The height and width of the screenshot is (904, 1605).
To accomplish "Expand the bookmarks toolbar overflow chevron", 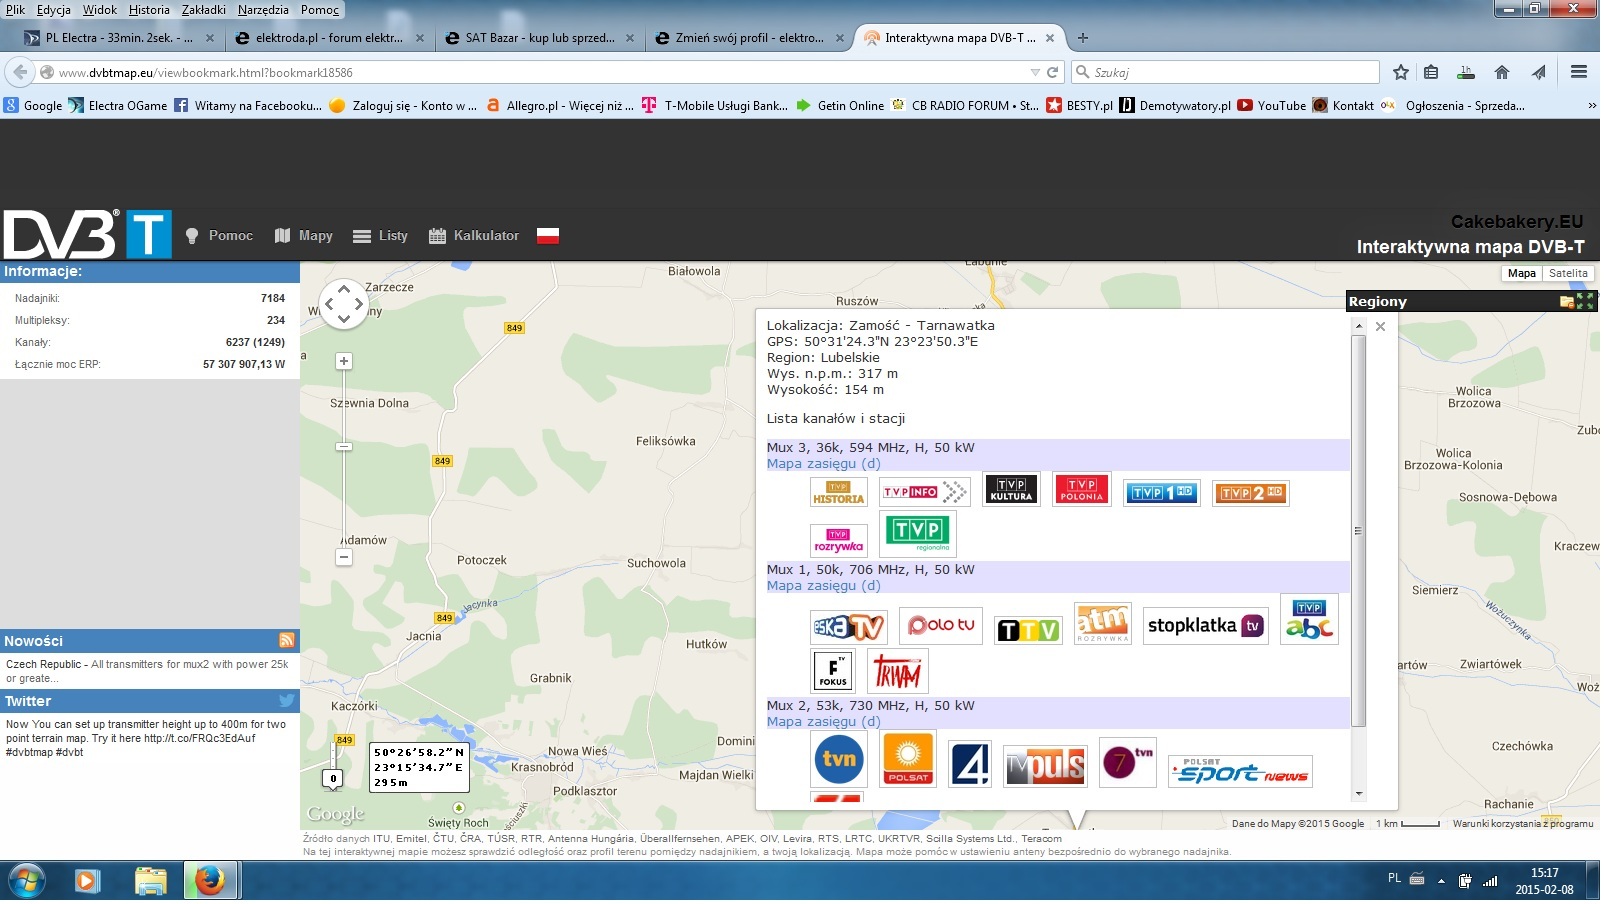I will [1594, 106].
